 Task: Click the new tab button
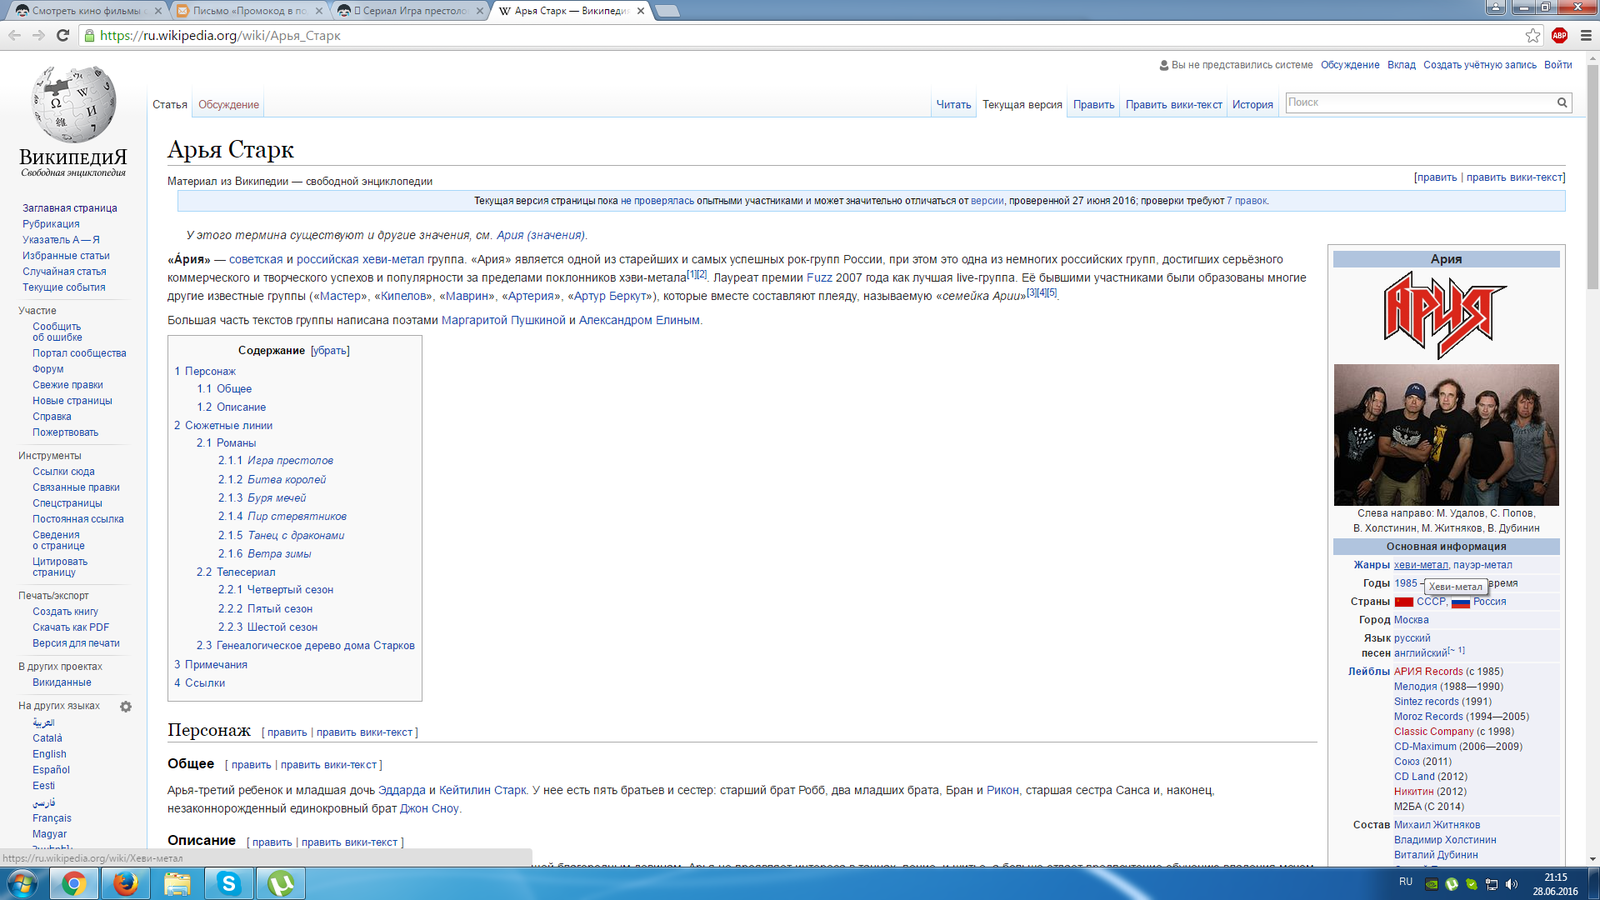tap(667, 11)
